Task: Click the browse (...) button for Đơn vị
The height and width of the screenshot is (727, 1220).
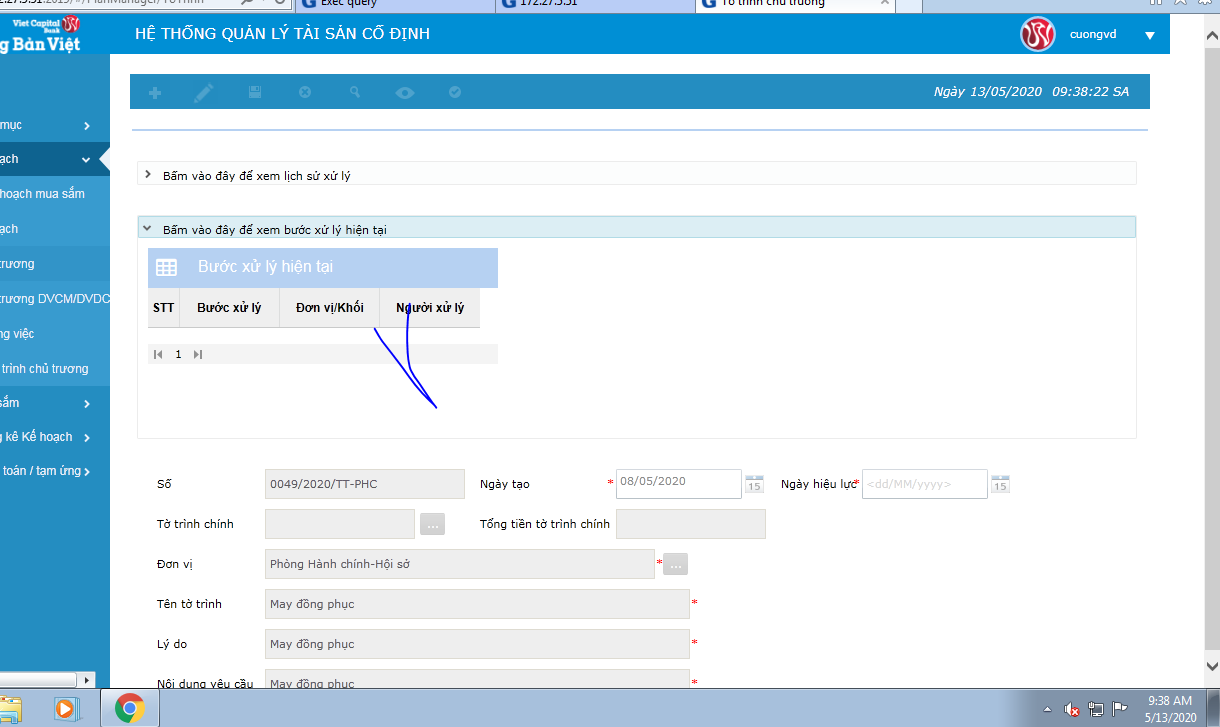Action: point(675,564)
